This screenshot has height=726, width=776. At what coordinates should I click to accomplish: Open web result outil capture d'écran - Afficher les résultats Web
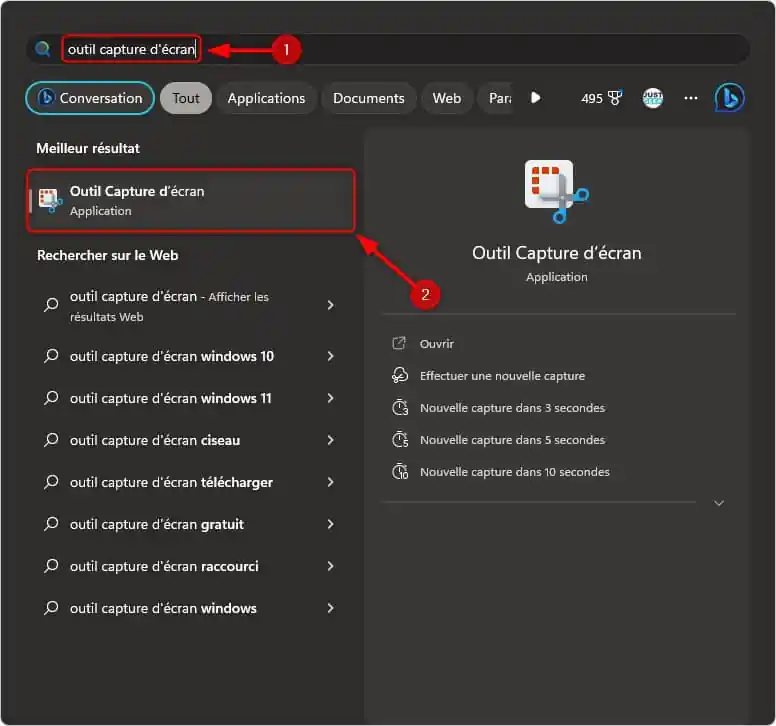pyautogui.click(x=191, y=306)
